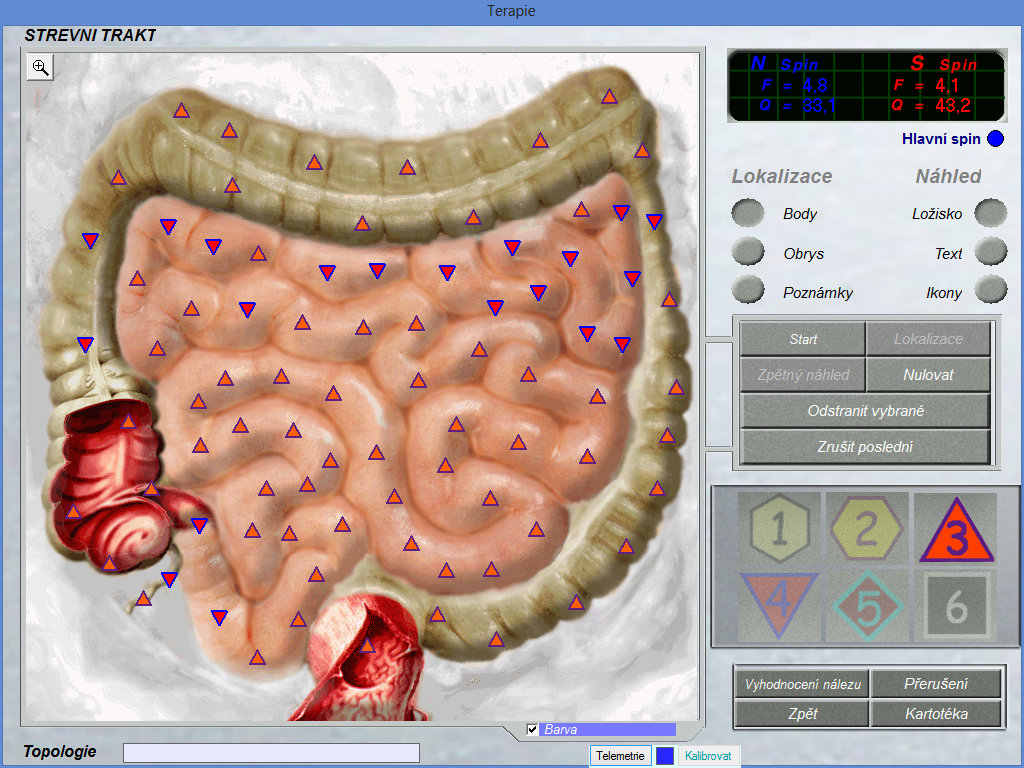
Task: Toggle the Body localization radio button
Action: click(x=748, y=213)
